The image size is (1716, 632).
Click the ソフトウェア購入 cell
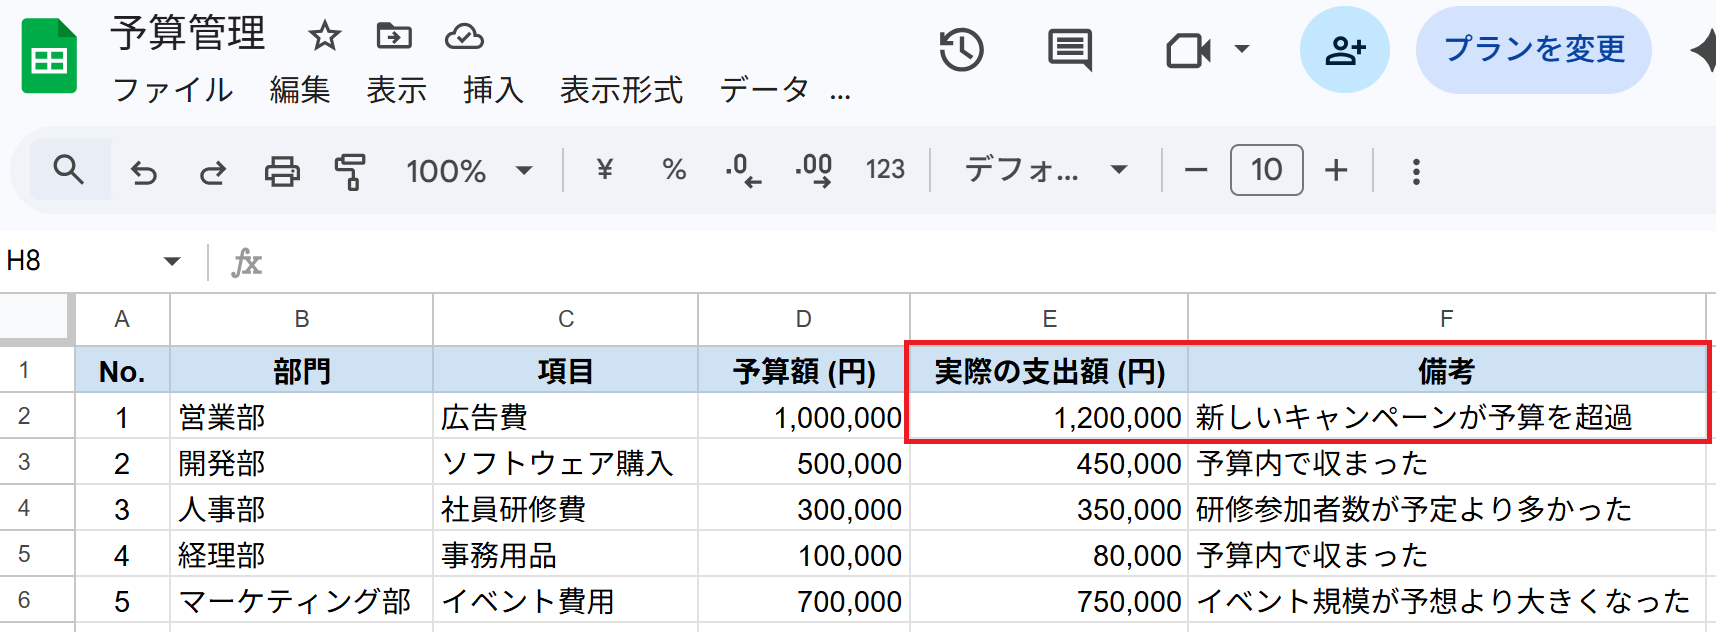click(x=566, y=463)
